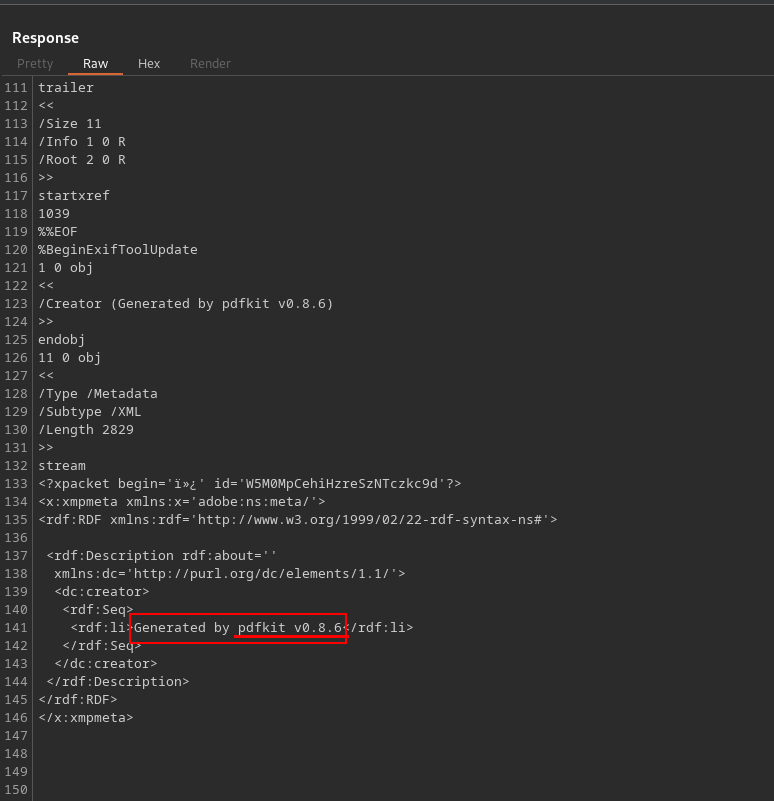The image size is (774, 801).
Task: Click the /Root 2 0 R line
Action: pos(82,160)
